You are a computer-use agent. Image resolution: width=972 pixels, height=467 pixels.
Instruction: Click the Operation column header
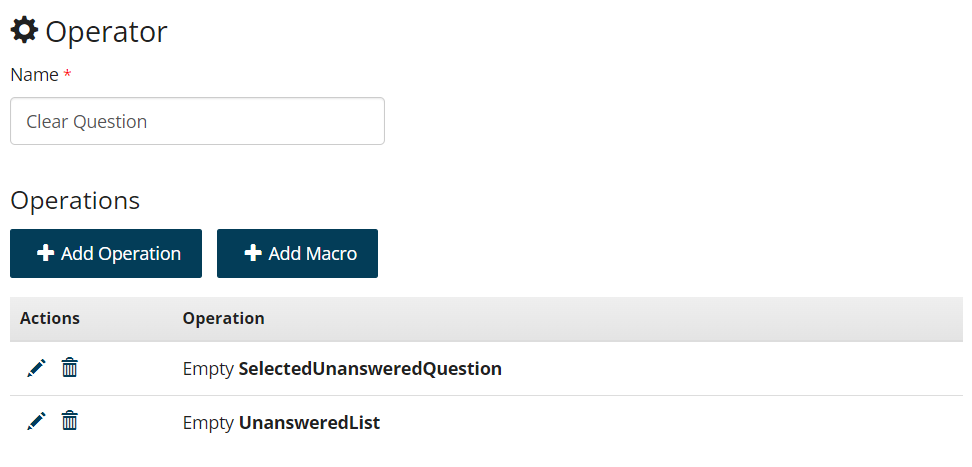point(223,318)
